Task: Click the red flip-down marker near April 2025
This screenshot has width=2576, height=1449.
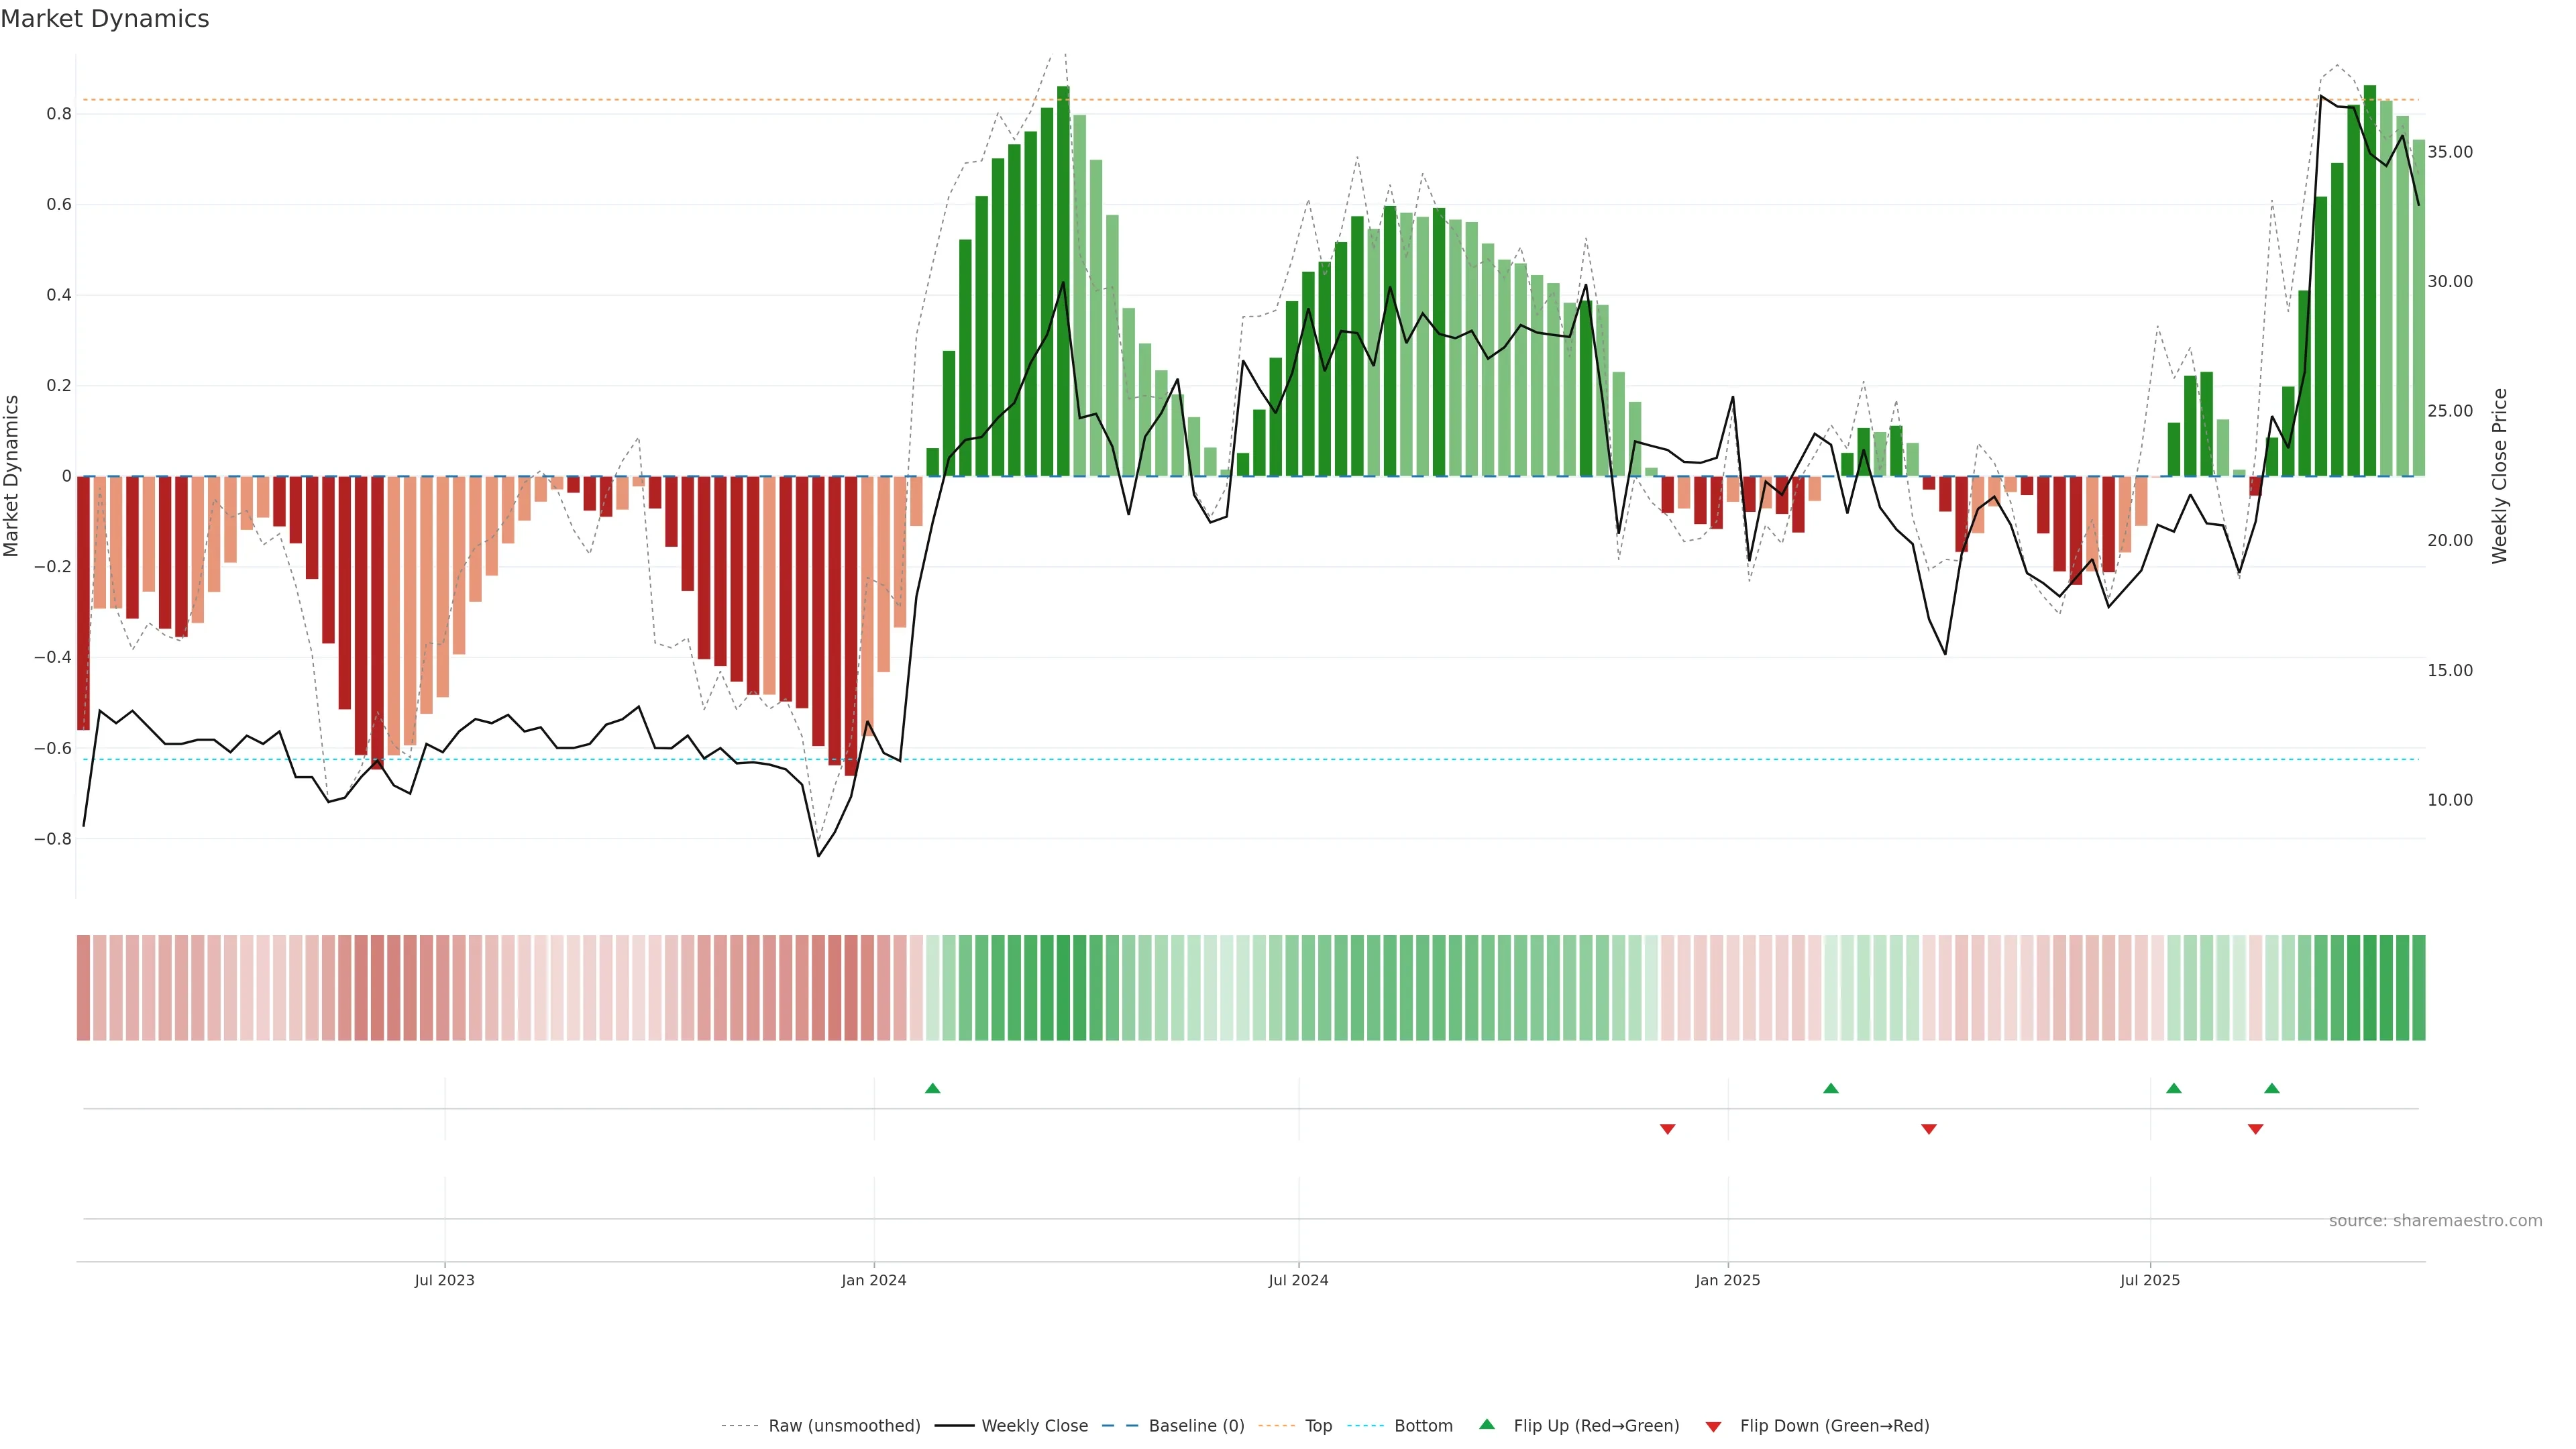Action: [1928, 1129]
